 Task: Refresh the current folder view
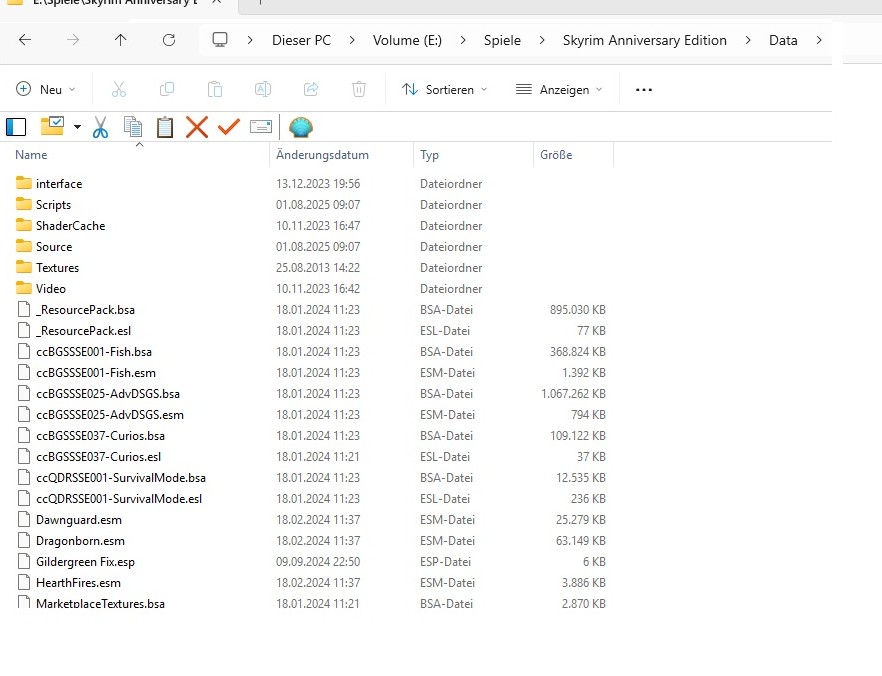point(169,40)
